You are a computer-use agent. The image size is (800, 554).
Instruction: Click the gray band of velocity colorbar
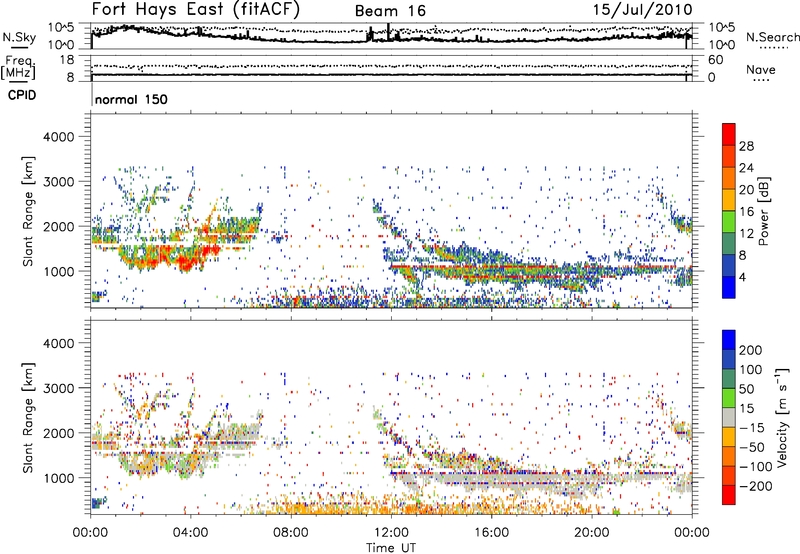729,418
